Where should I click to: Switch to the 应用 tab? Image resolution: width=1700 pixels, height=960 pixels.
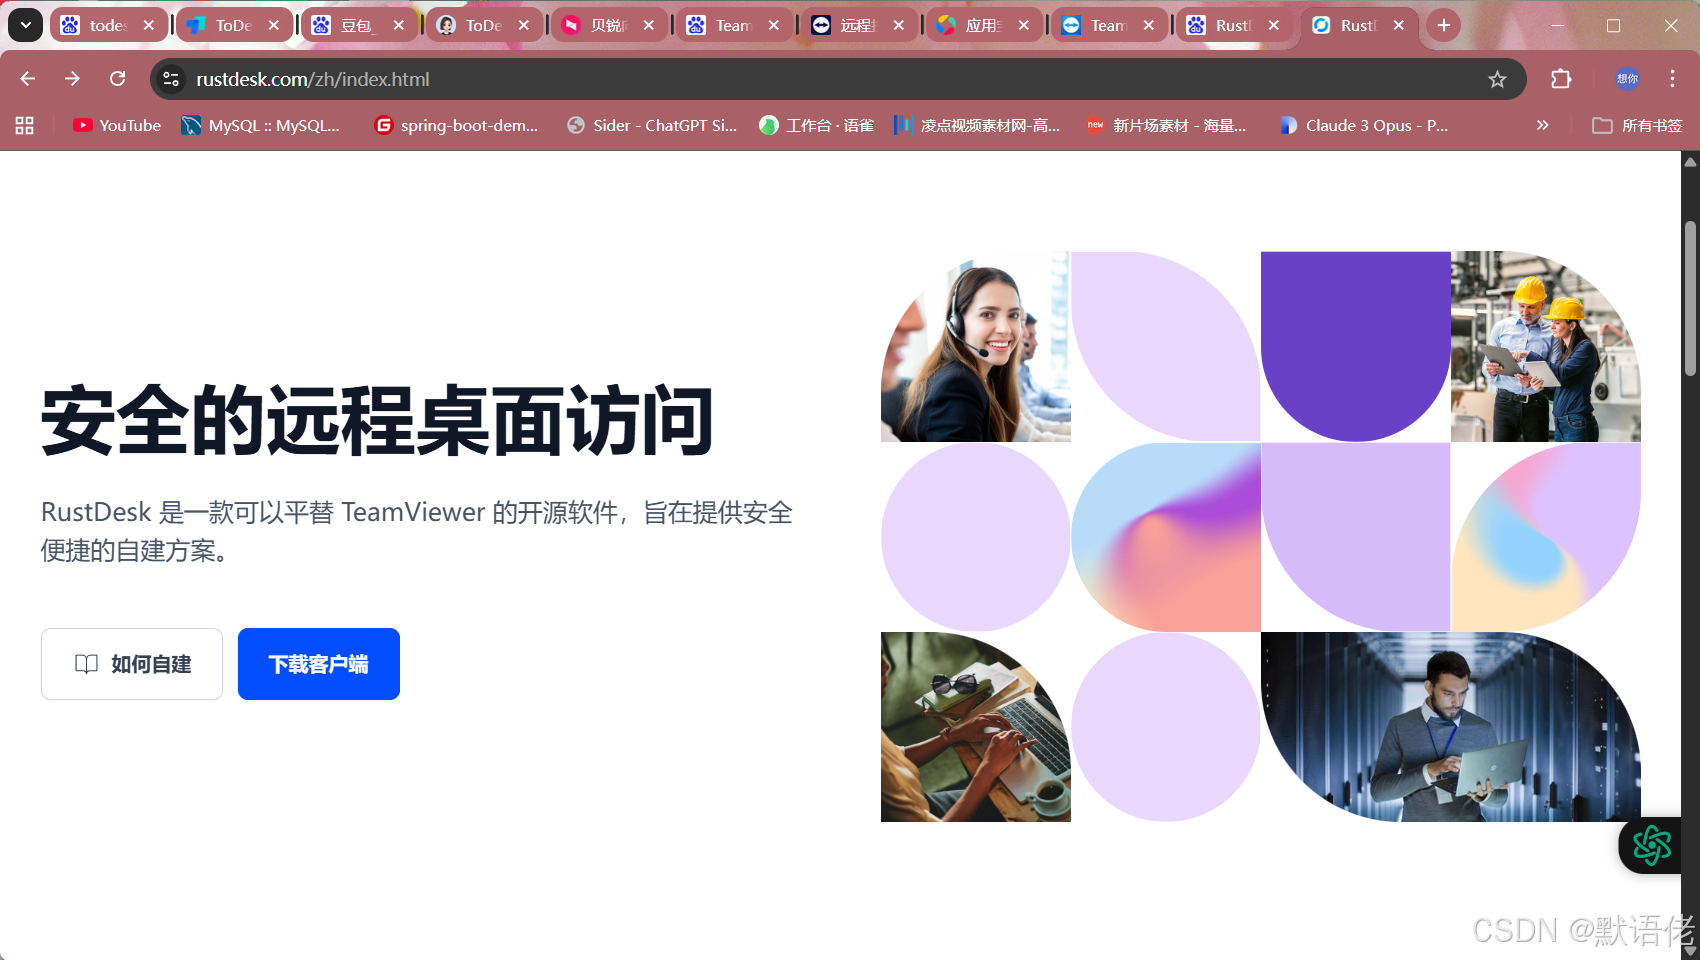(983, 25)
